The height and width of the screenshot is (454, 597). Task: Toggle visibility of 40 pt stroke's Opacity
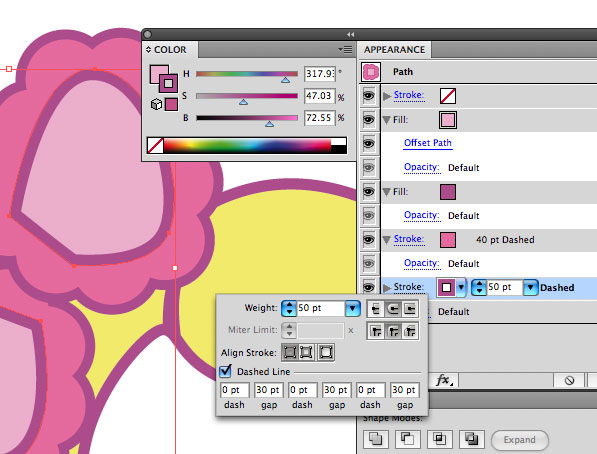coord(368,264)
